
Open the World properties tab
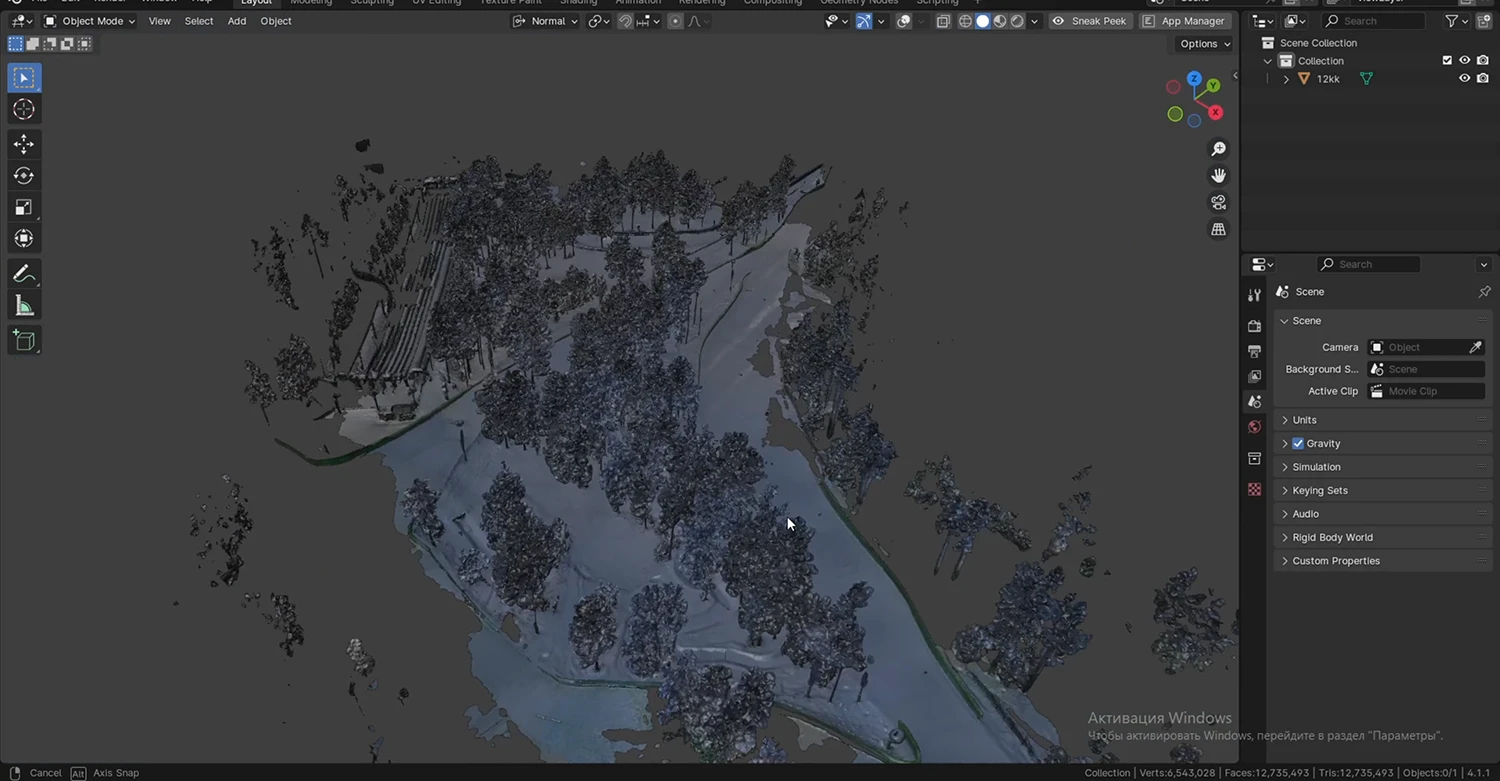tap(1254, 427)
